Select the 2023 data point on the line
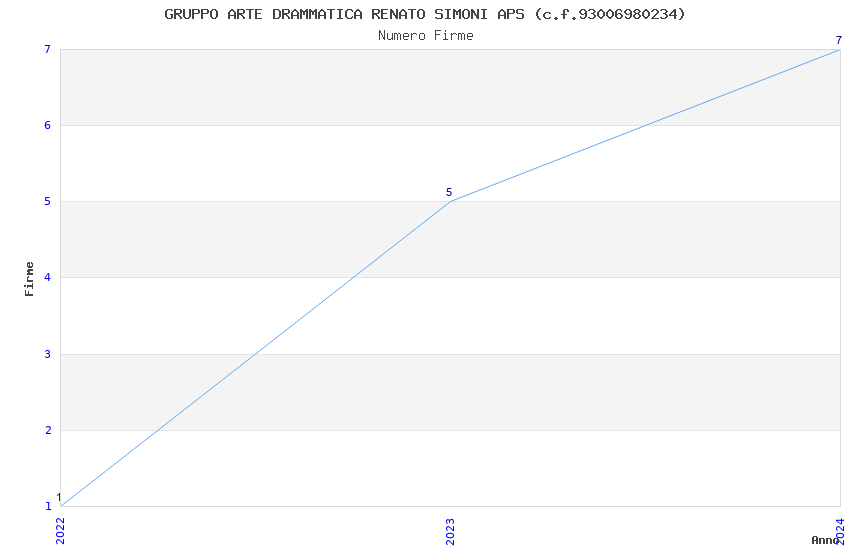 450,202
